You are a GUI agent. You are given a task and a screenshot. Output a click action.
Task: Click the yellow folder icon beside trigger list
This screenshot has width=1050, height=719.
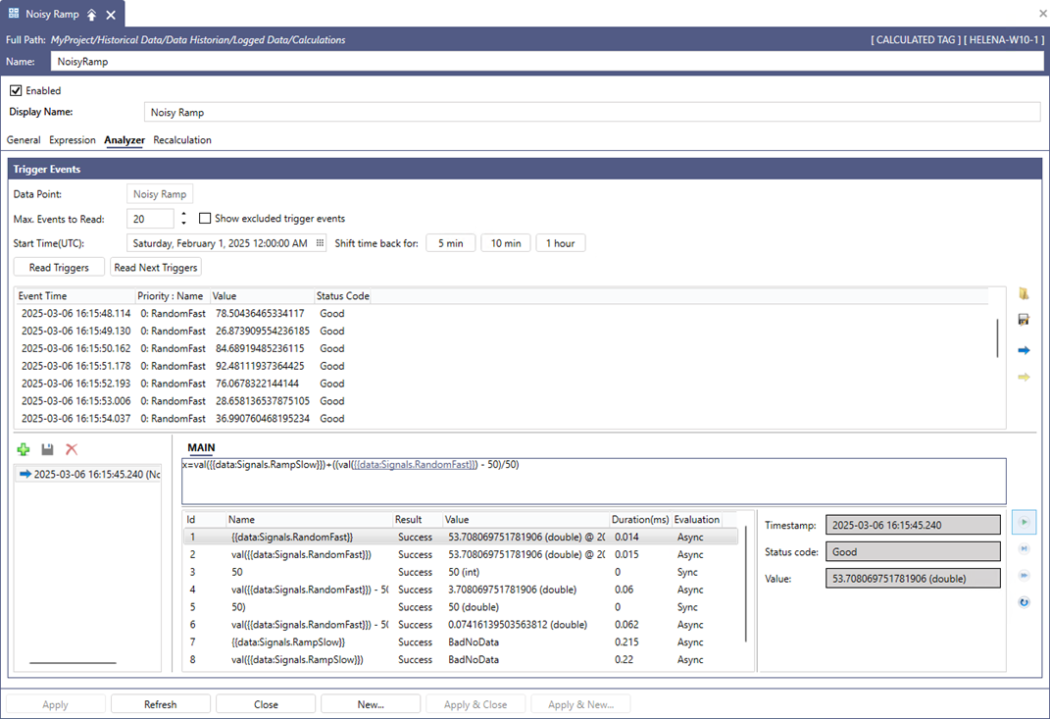pyautogui.click(x=1023, y=294)
